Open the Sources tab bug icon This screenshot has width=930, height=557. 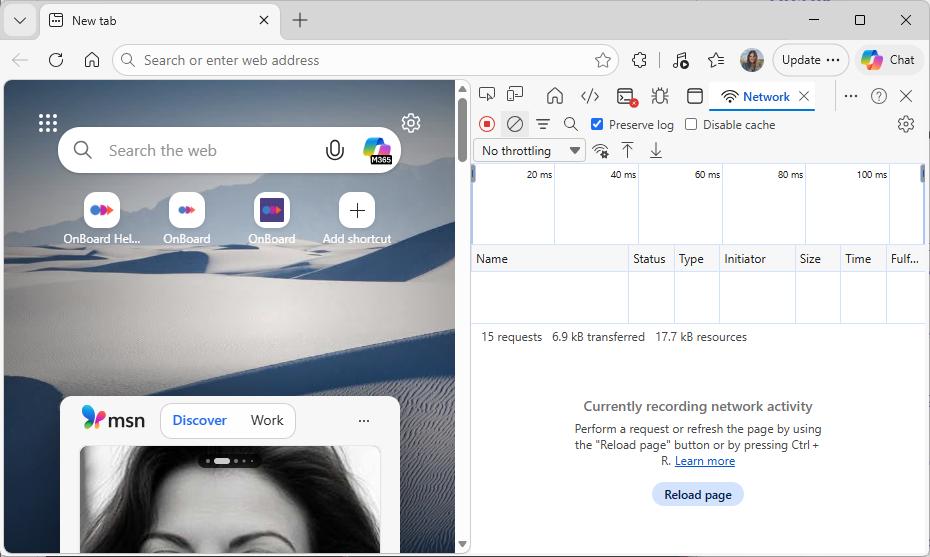(x=660, y=96)
